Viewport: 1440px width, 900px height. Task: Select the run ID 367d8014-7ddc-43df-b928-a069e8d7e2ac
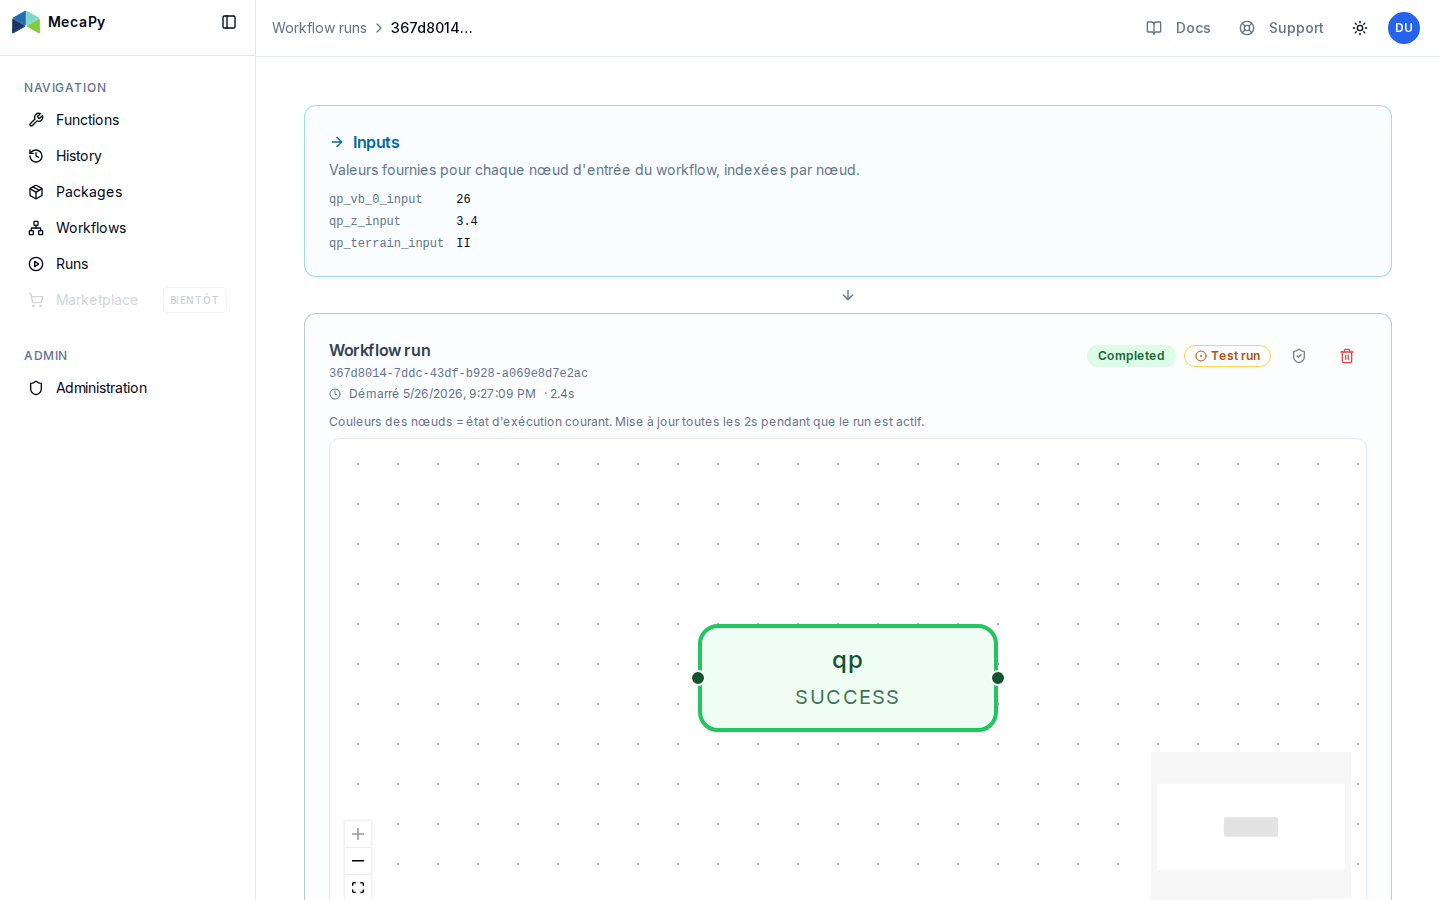[458, 373]
